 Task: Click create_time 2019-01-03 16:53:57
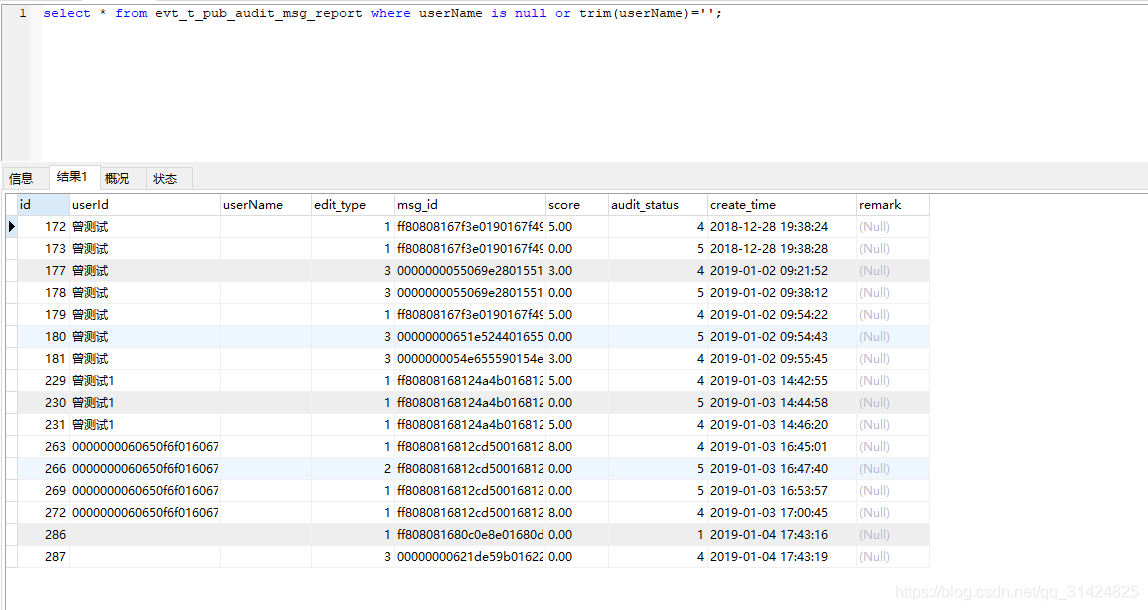781,491
